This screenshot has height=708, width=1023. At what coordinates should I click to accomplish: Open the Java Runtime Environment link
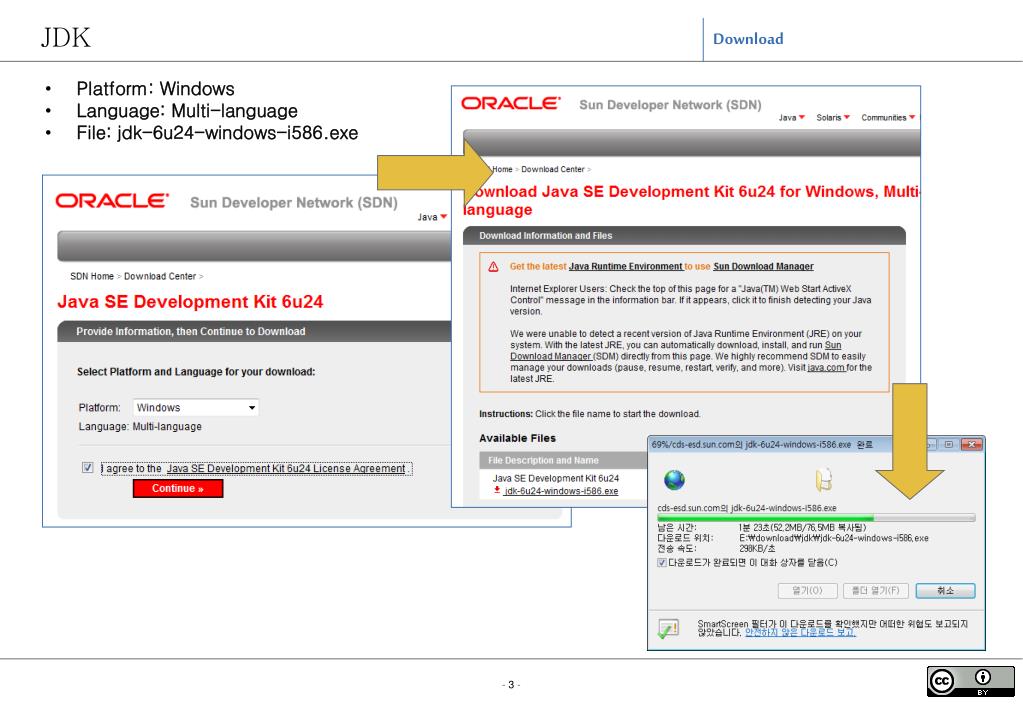(625, 266)
